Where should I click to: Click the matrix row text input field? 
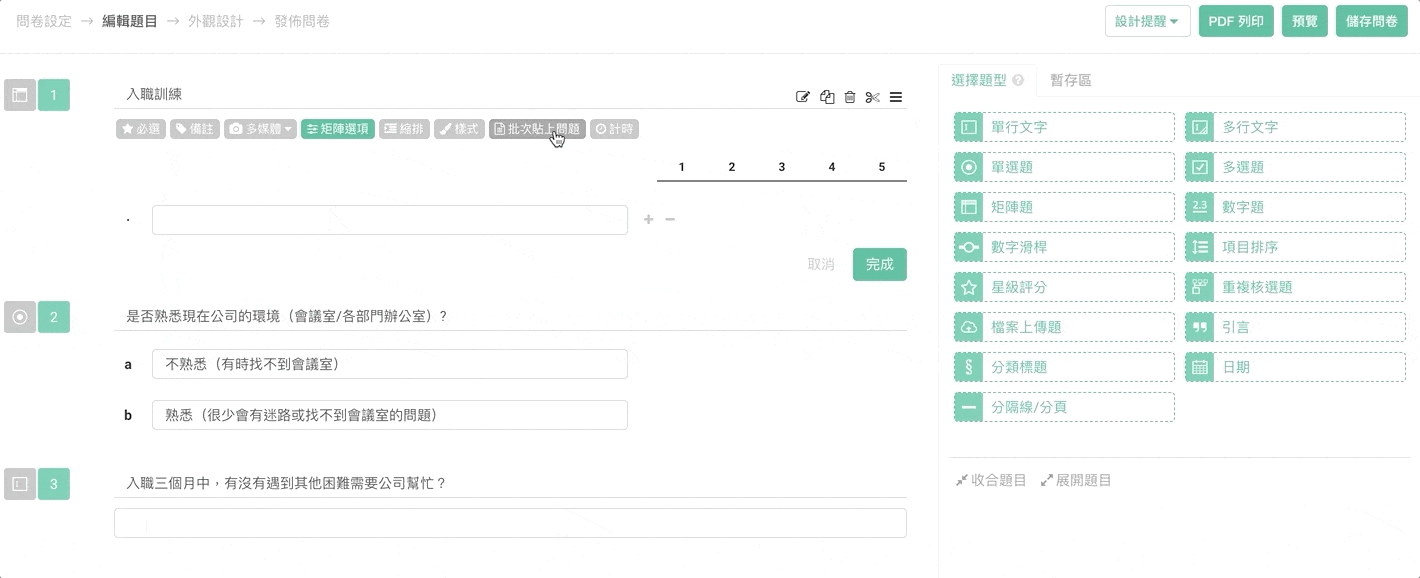(389, 220)
